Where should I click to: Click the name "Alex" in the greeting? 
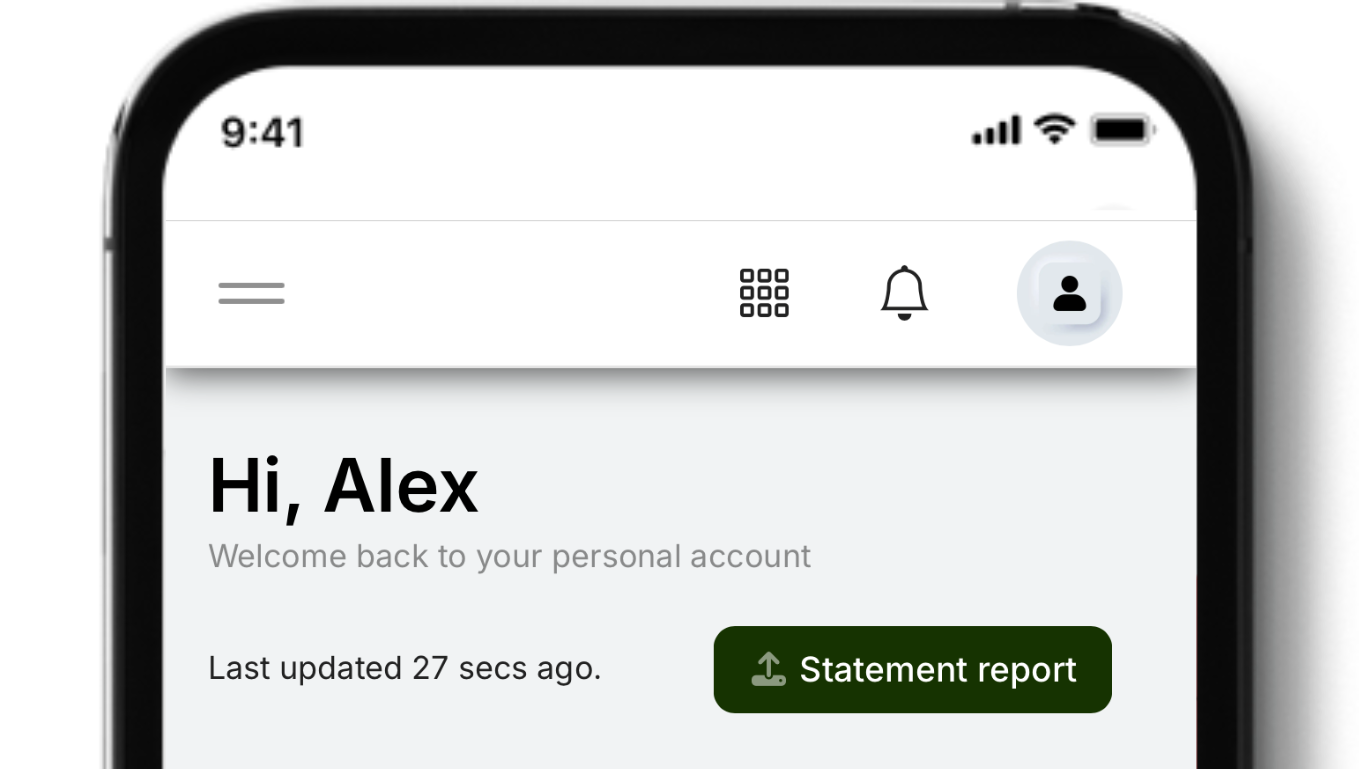click(401, 487)
